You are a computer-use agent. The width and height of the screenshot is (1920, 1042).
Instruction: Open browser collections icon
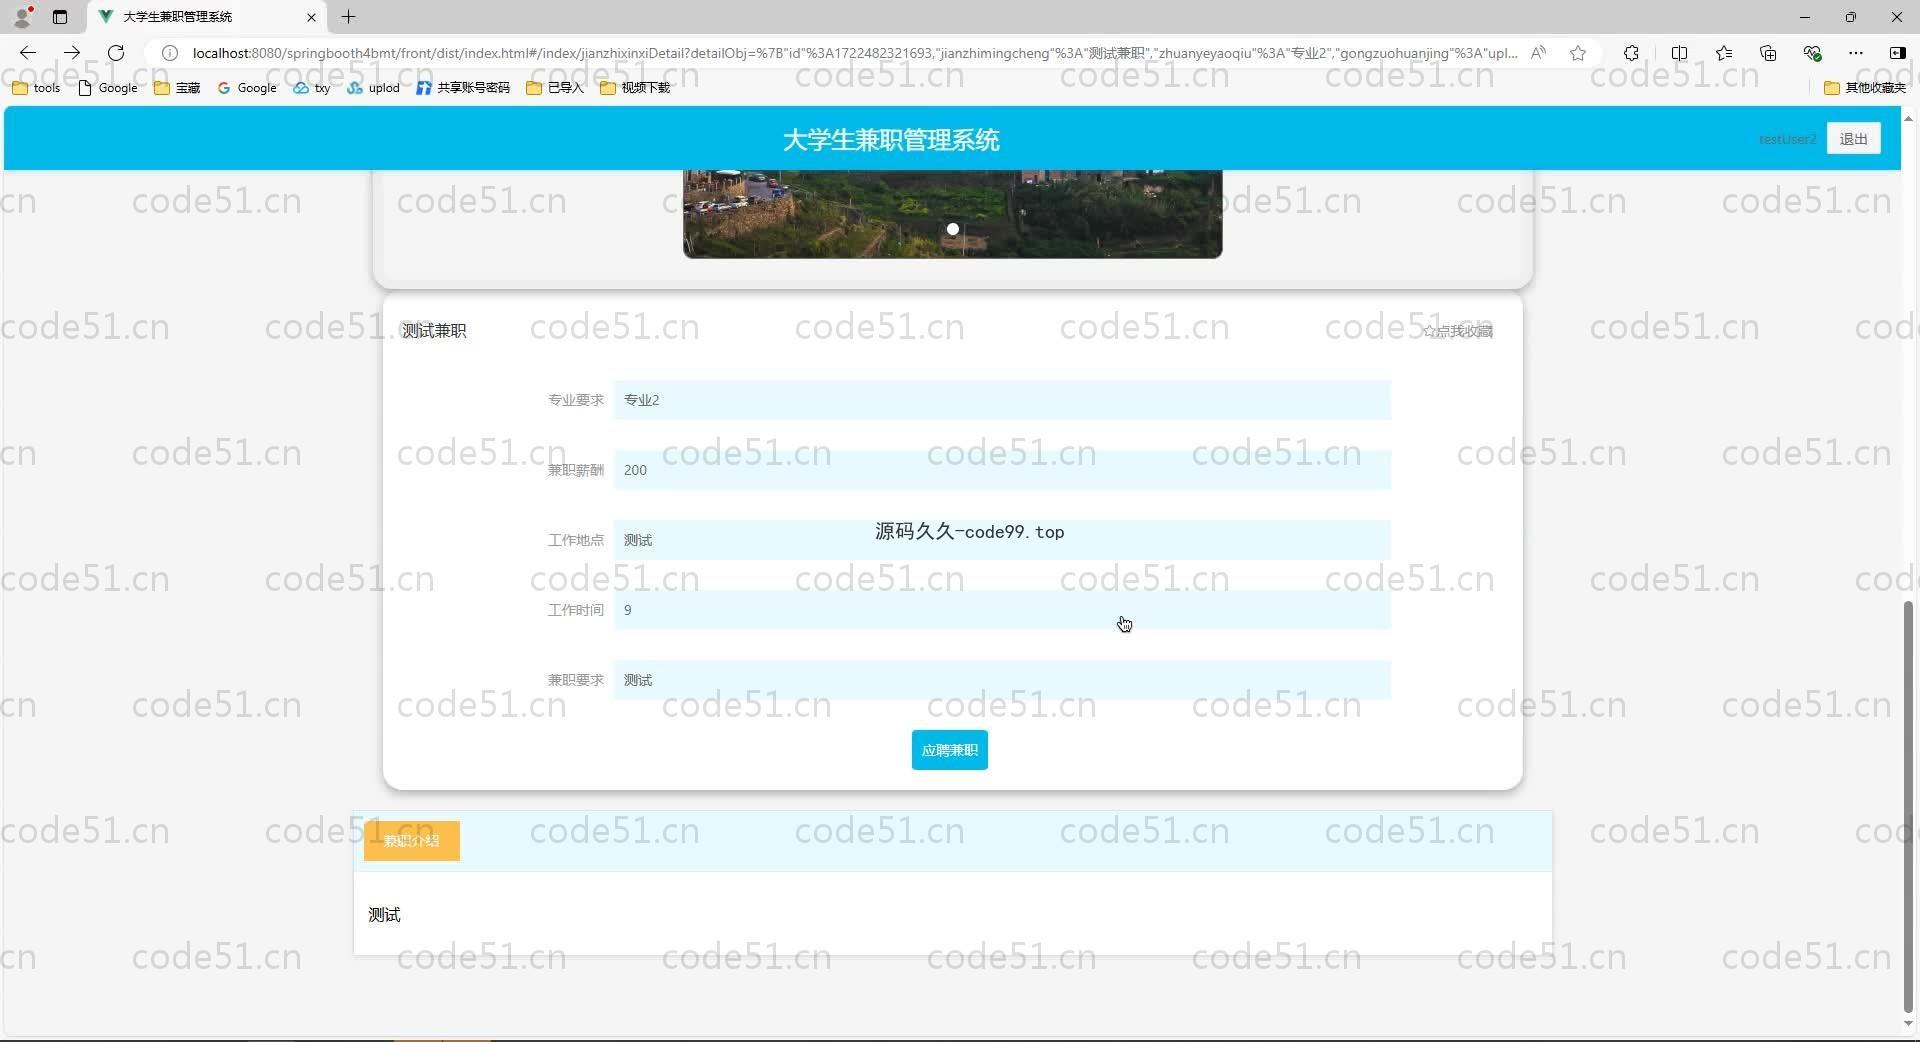(x=1768, y=53)
